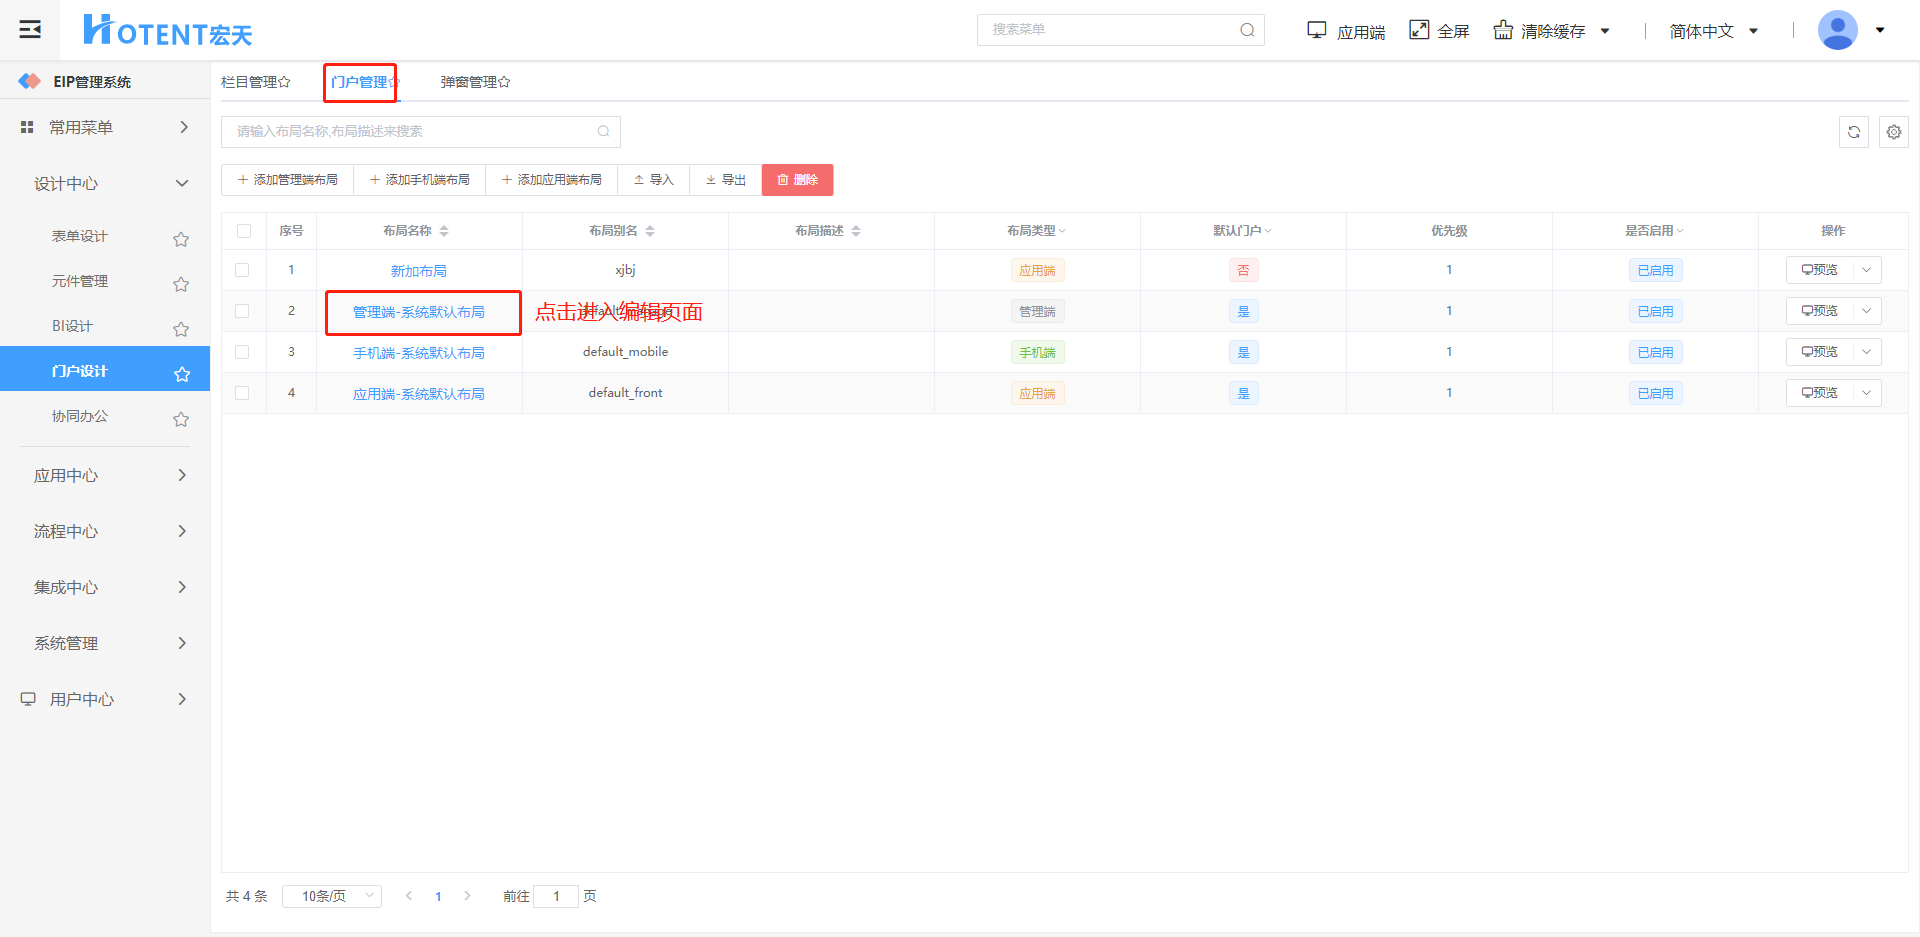Open table column settings gear icon
Viewport: 1920px width, 937px height.
coord(1893,132)
